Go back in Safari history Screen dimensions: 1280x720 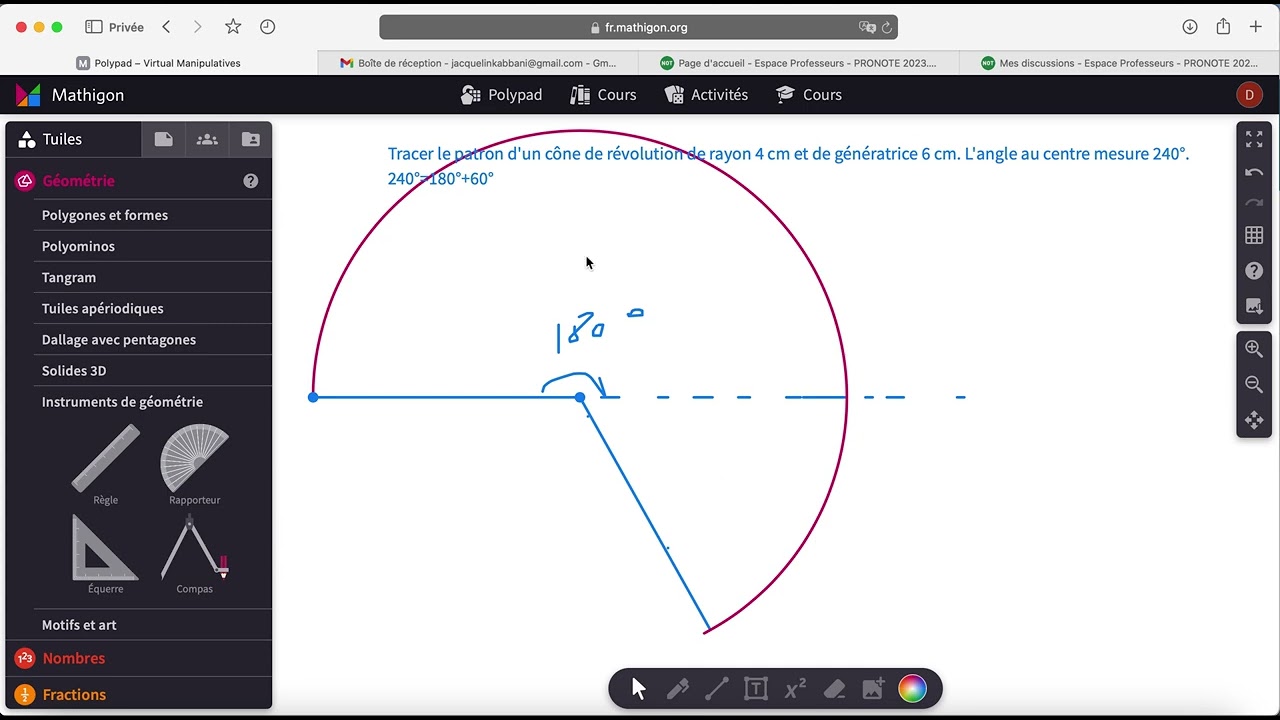point(166,27)
